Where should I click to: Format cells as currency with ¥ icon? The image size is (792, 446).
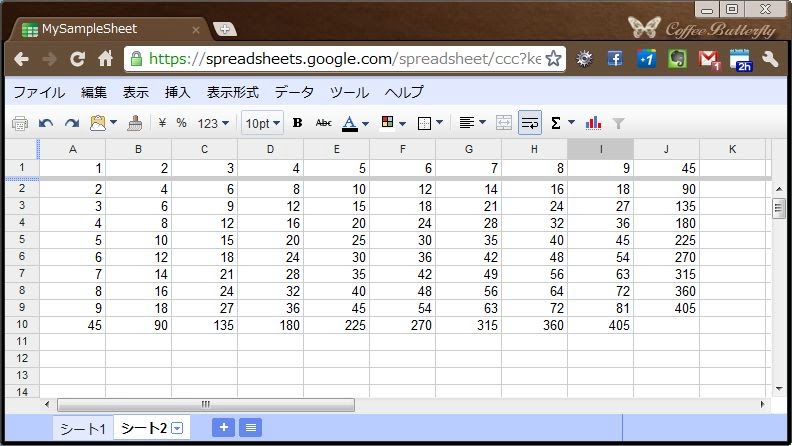point(162,123)
